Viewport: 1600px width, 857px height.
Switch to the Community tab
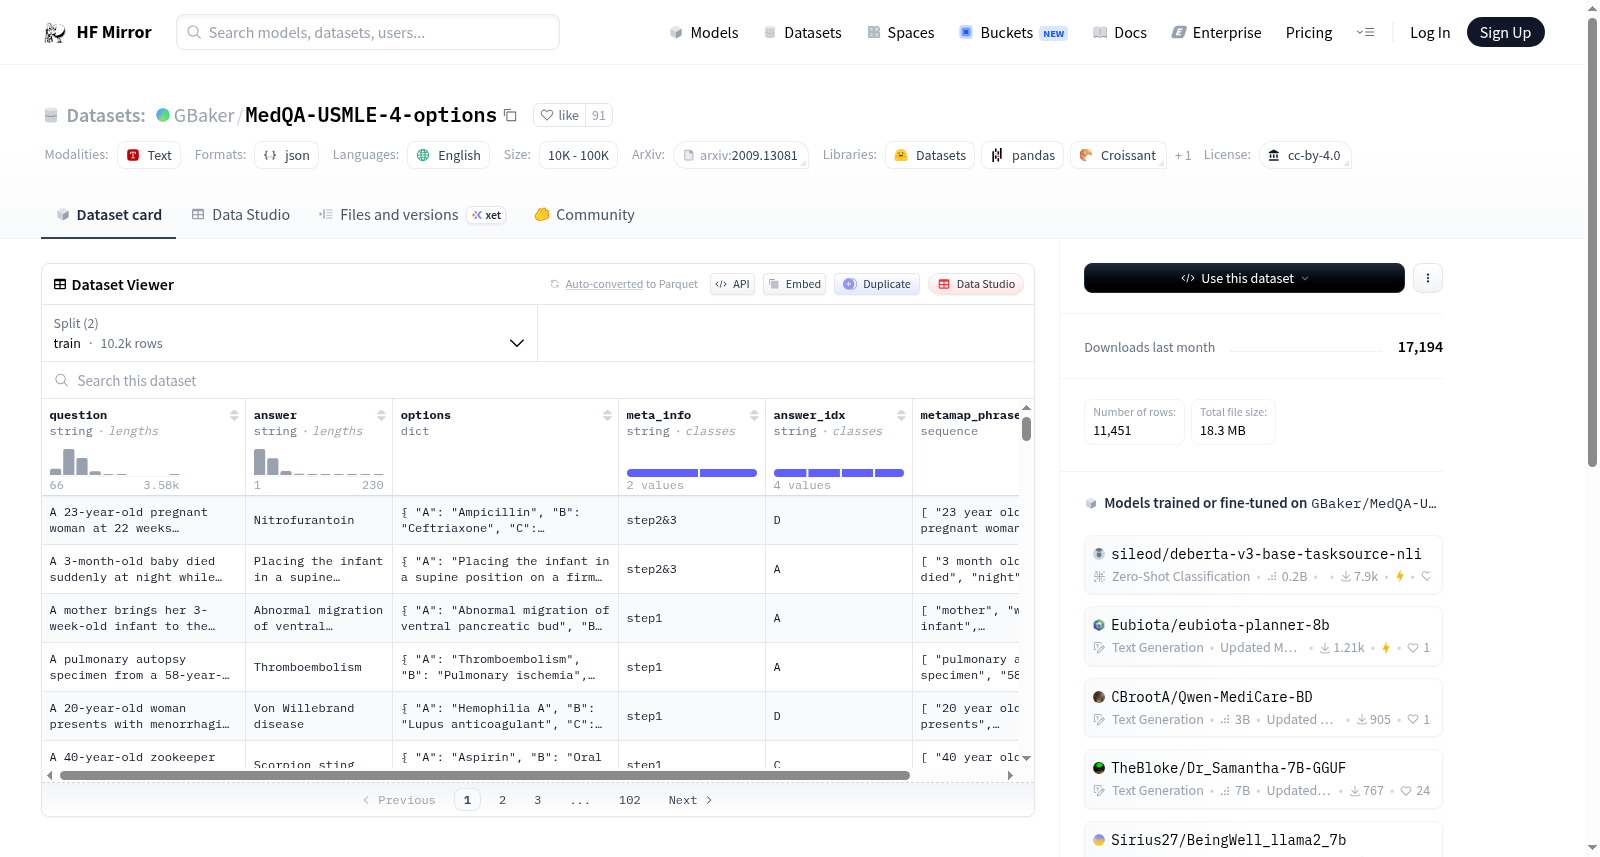584,215
